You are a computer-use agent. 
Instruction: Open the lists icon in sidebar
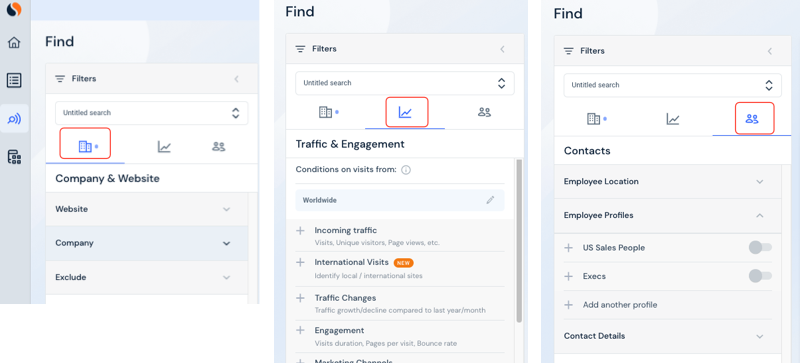(x=14, y=80)
